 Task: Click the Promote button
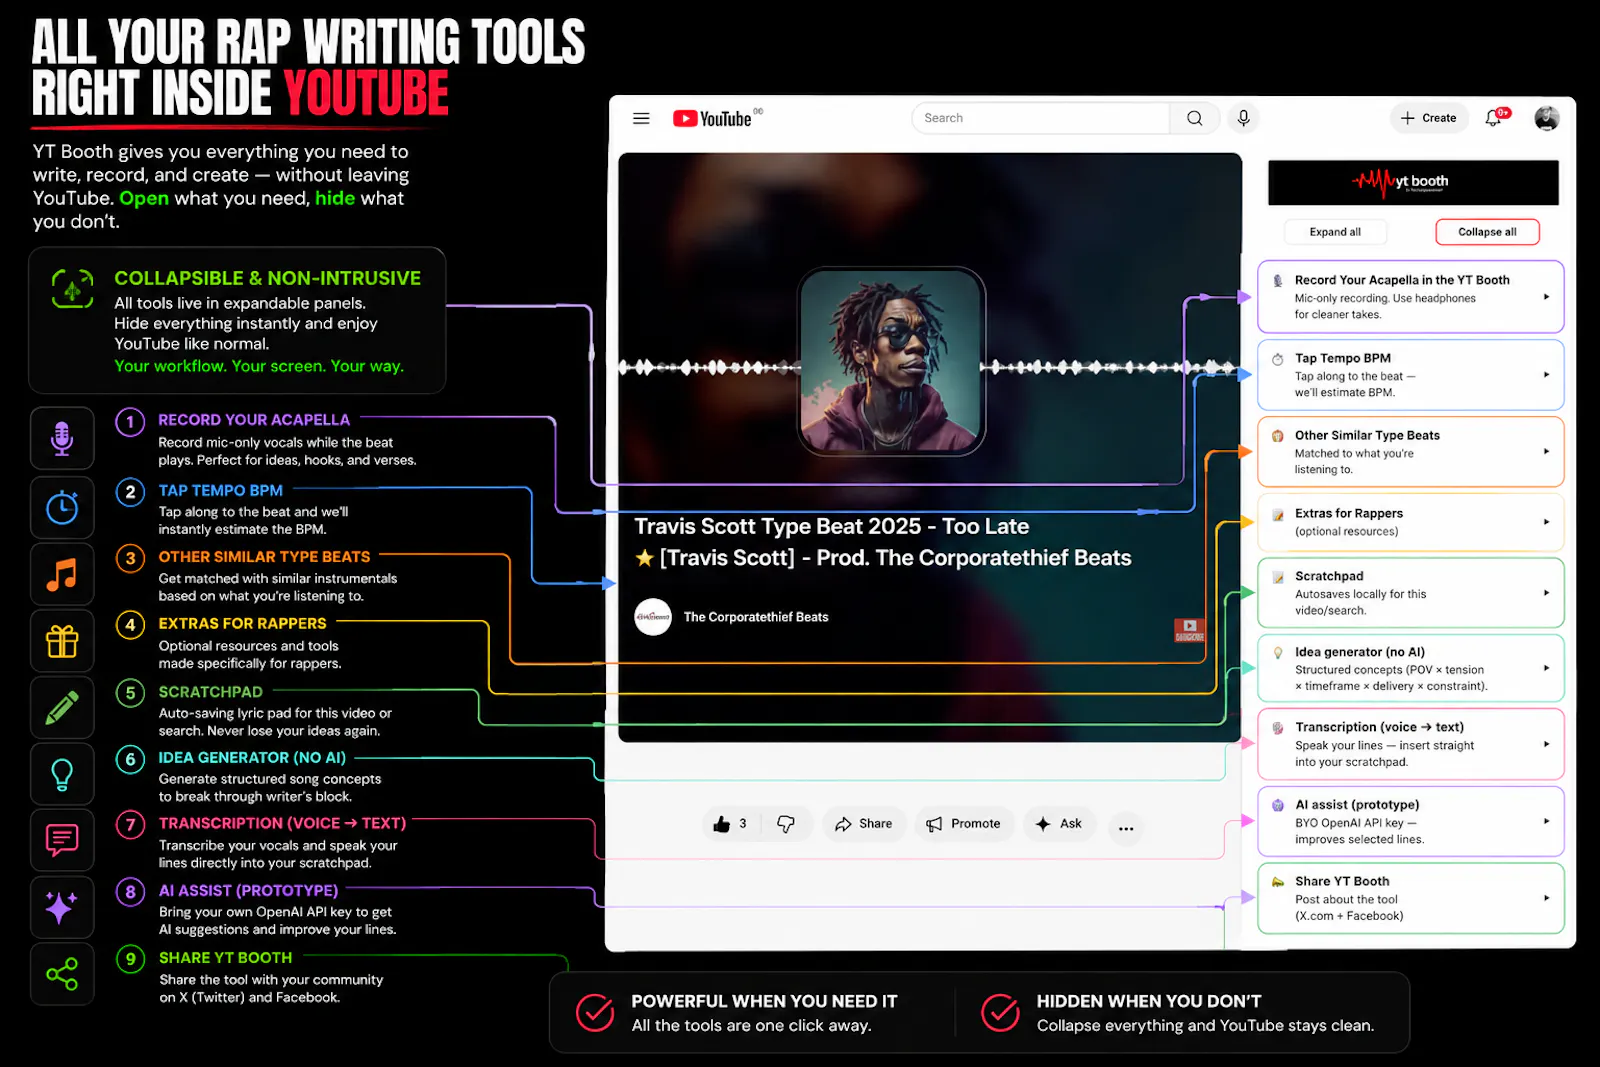pyautogui.click(x=964, y=824)
